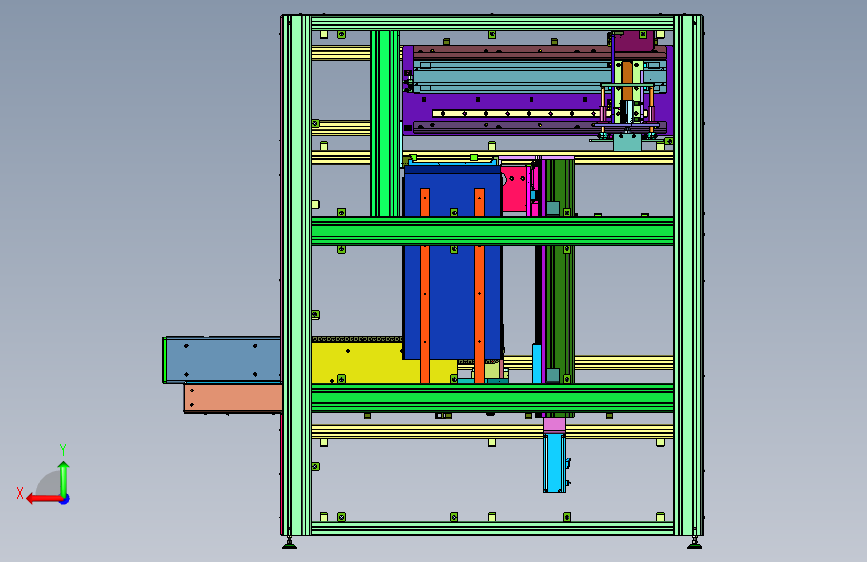Click the red X axis arrow of triad

click(x=43, y=499)
